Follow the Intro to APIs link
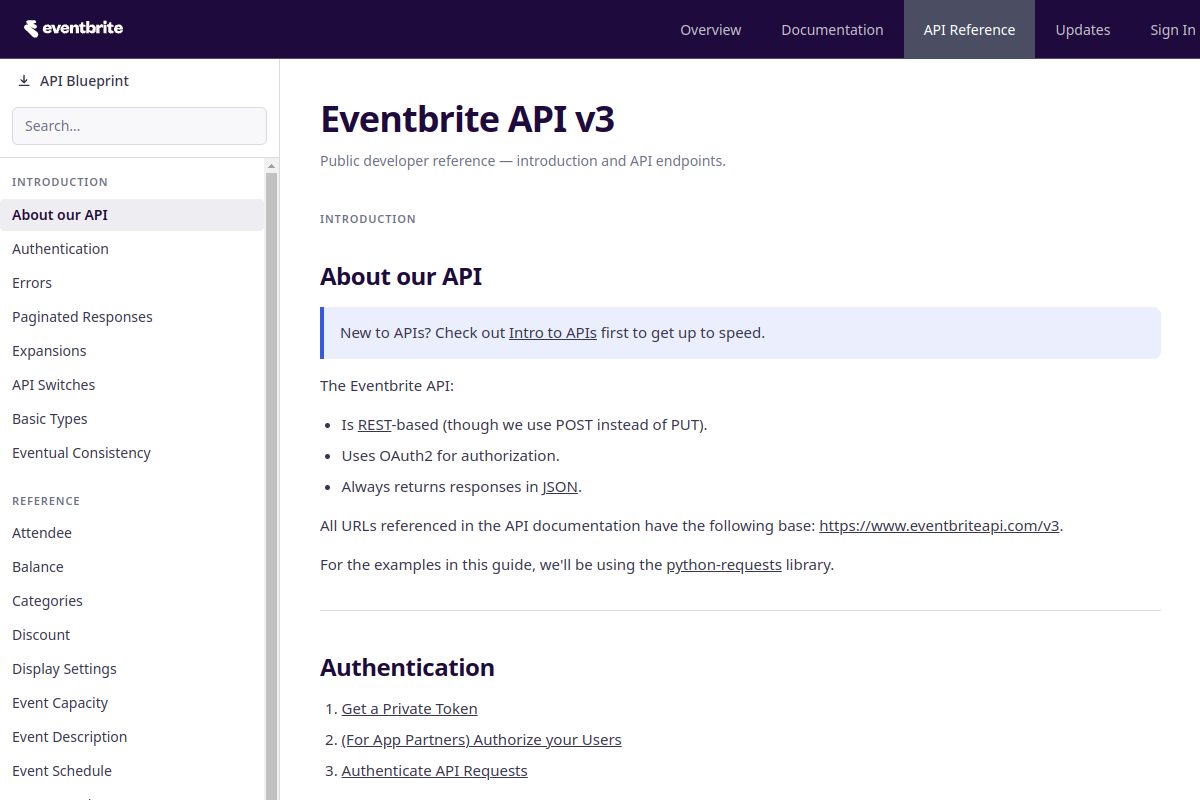This screenshot has width=1200, height=800. pos(553,333)
